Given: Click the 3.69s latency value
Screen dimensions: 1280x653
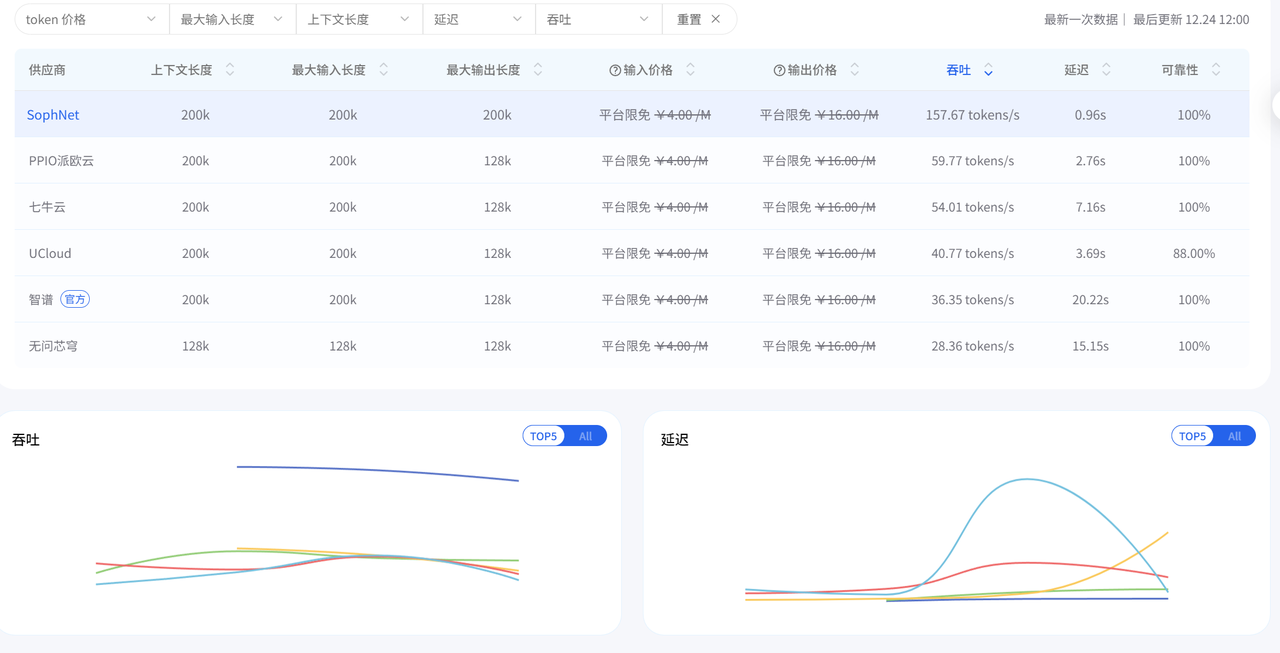Looking at the screenshot, I should 1090,253.
